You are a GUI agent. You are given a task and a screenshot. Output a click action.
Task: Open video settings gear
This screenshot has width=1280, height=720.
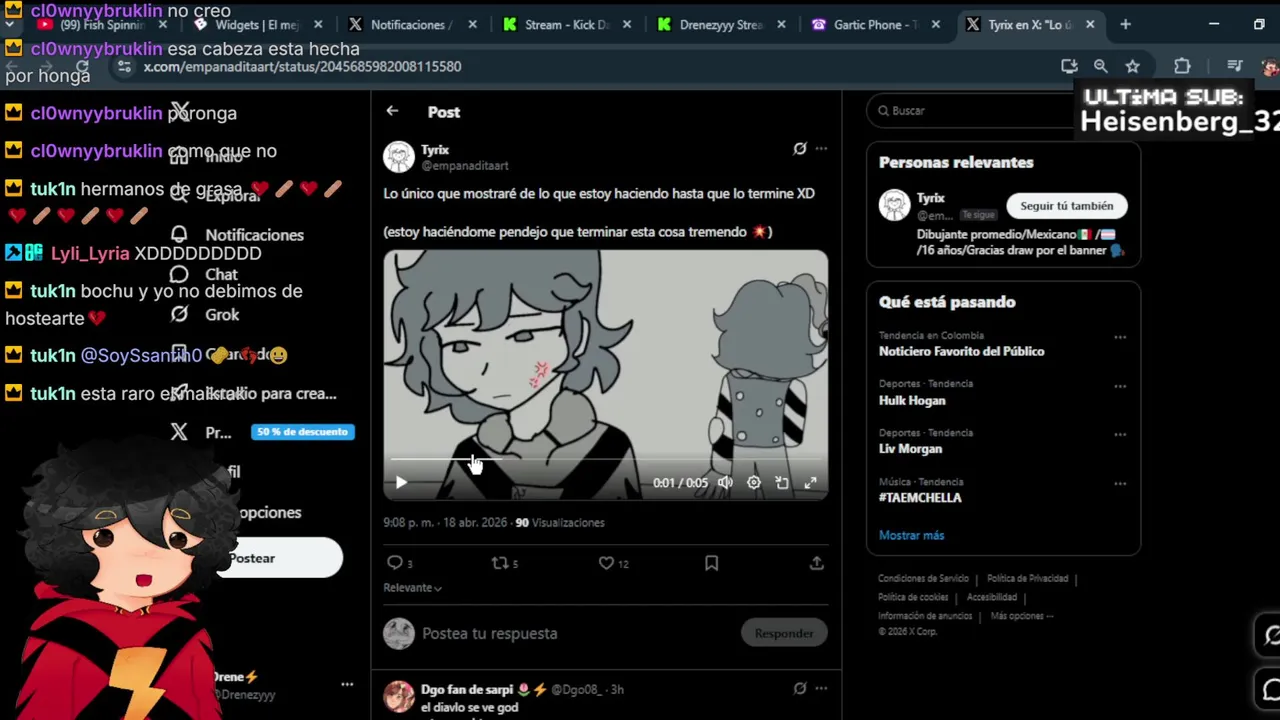[x=754, y=483]
